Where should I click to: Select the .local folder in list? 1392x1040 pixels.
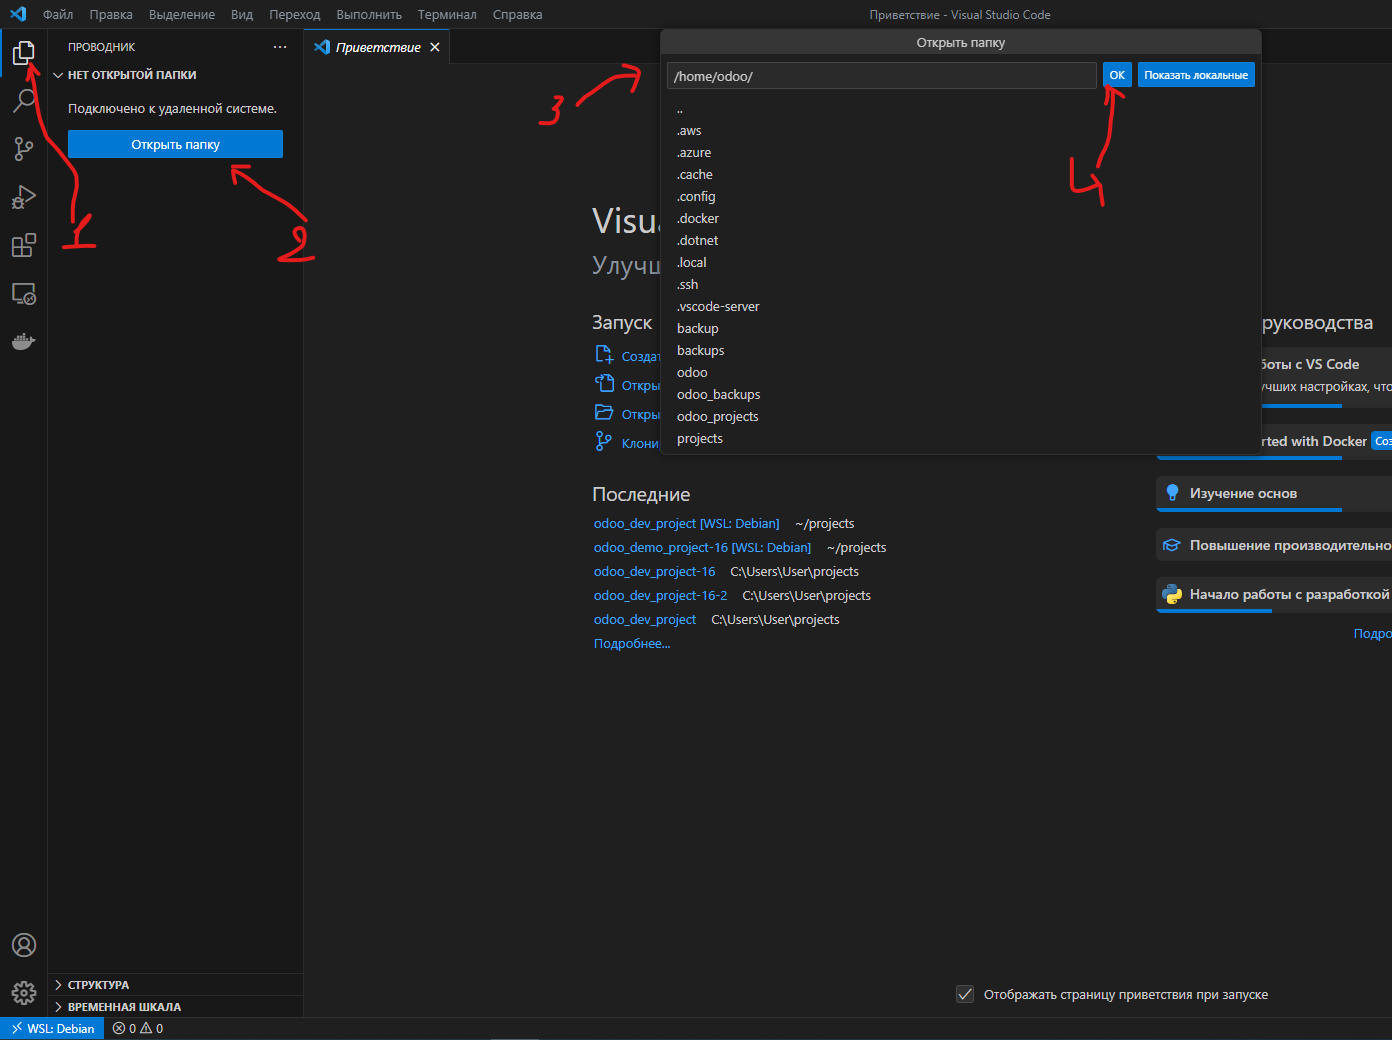pyautogui.click(x=961, y=263)
